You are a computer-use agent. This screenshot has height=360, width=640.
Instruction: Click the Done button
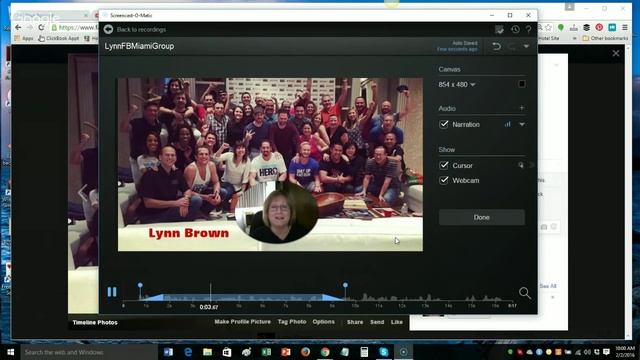tap(482, 217)
